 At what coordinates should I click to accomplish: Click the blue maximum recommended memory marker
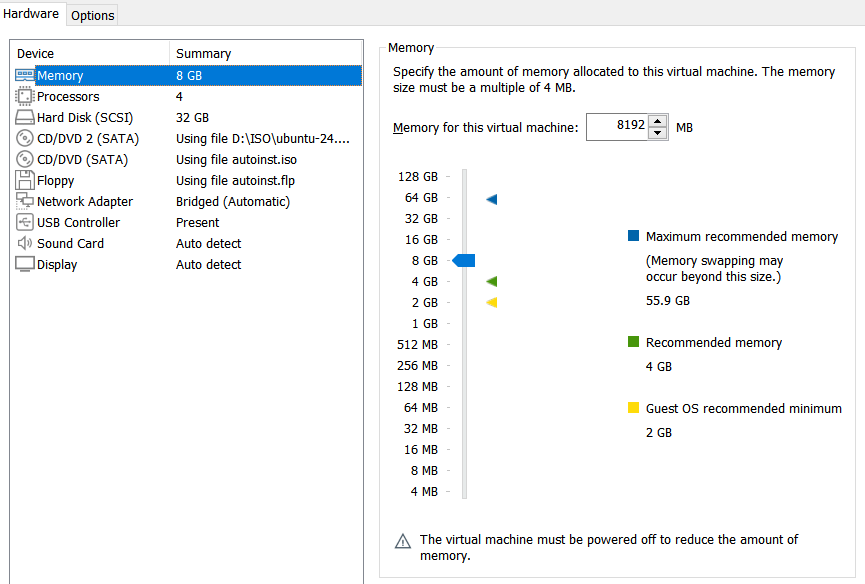tap(491, 199)
